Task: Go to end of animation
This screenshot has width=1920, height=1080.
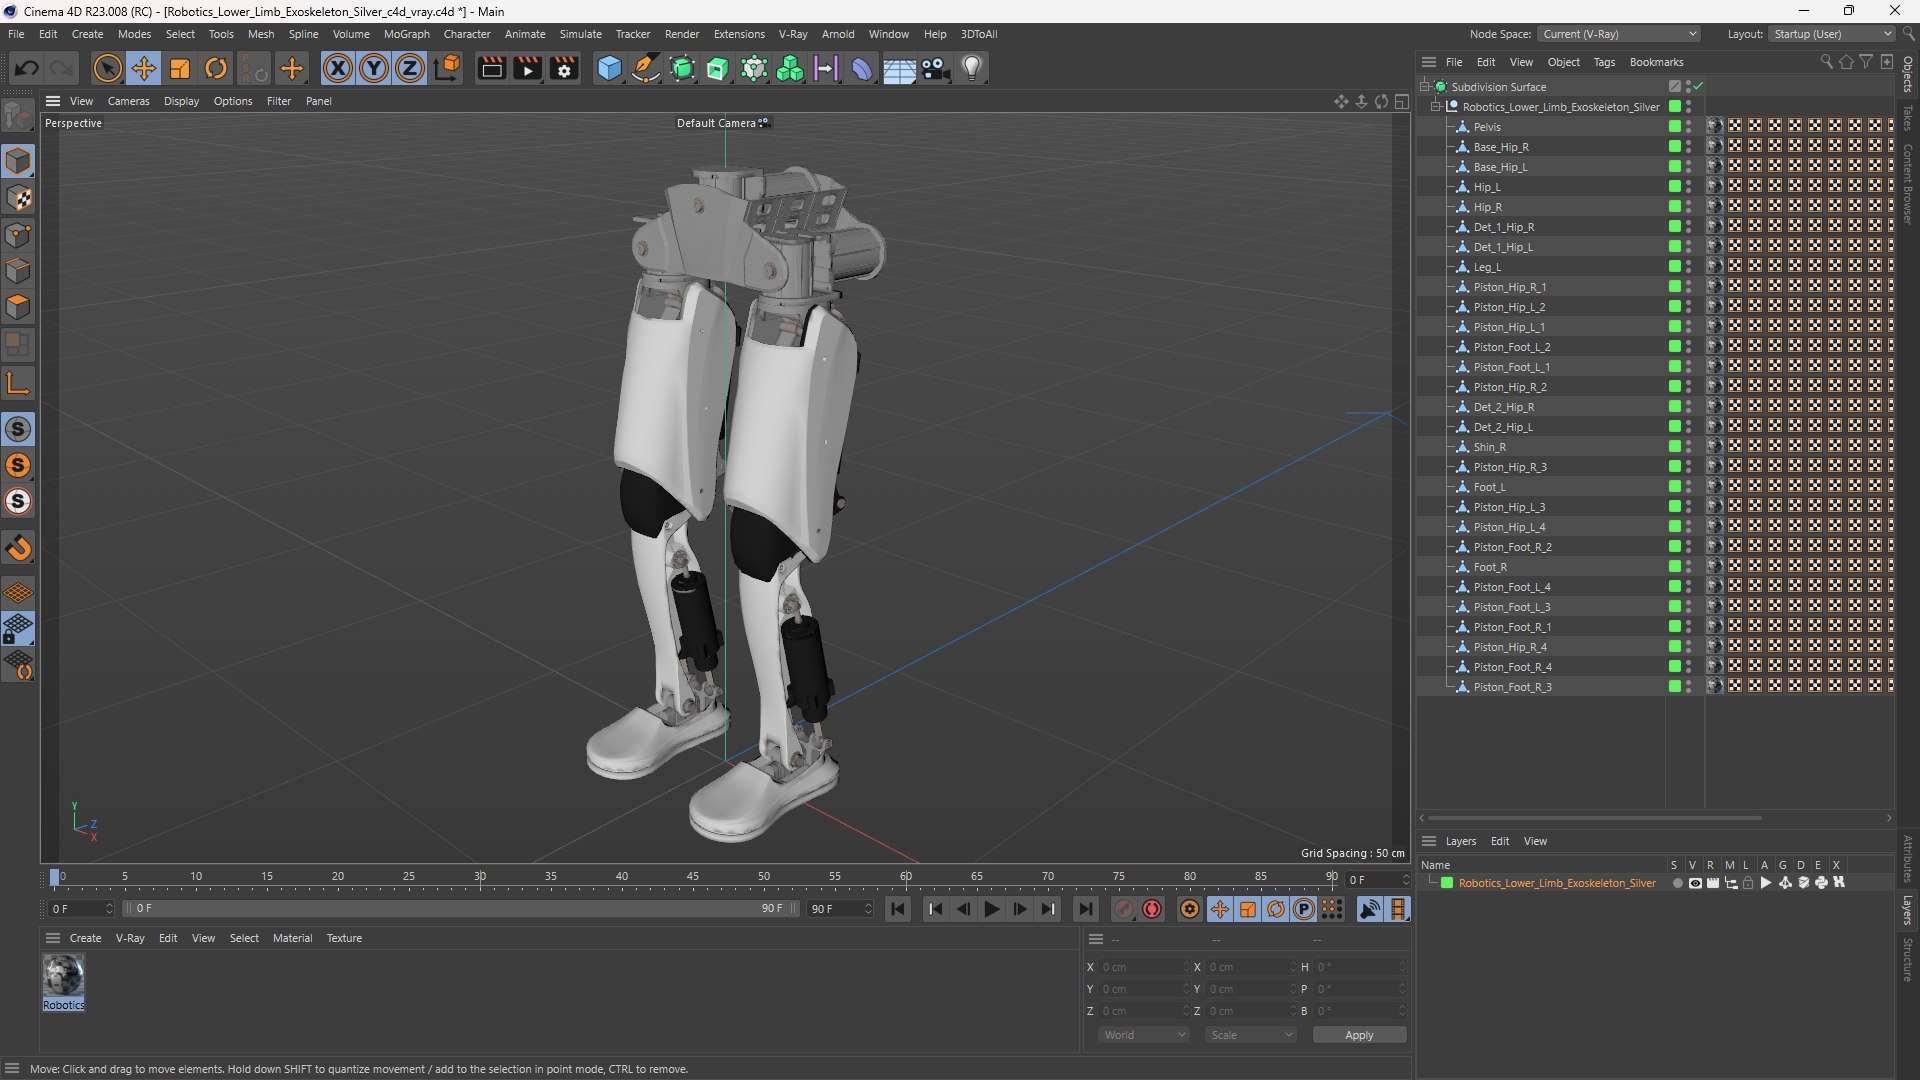Action: point(1085,909)
